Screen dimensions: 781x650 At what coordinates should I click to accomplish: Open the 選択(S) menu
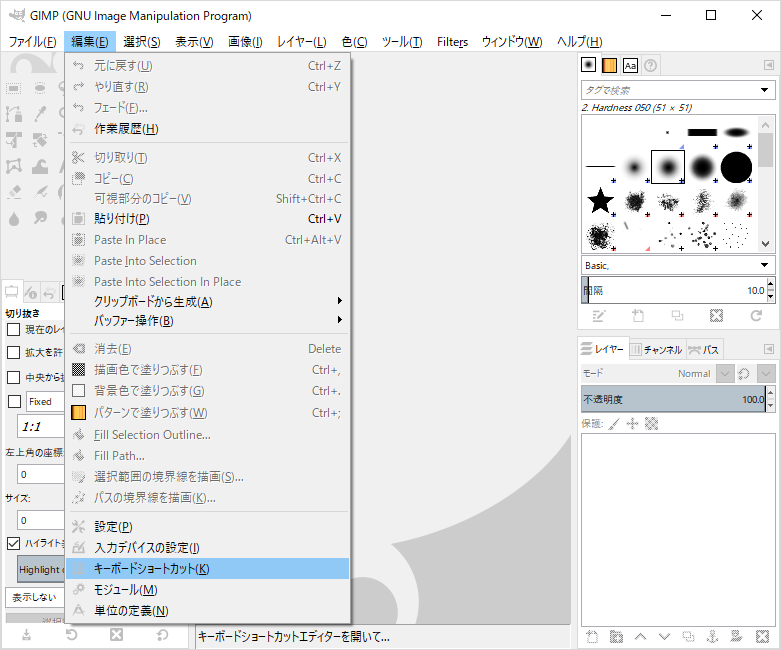point(142,42)
